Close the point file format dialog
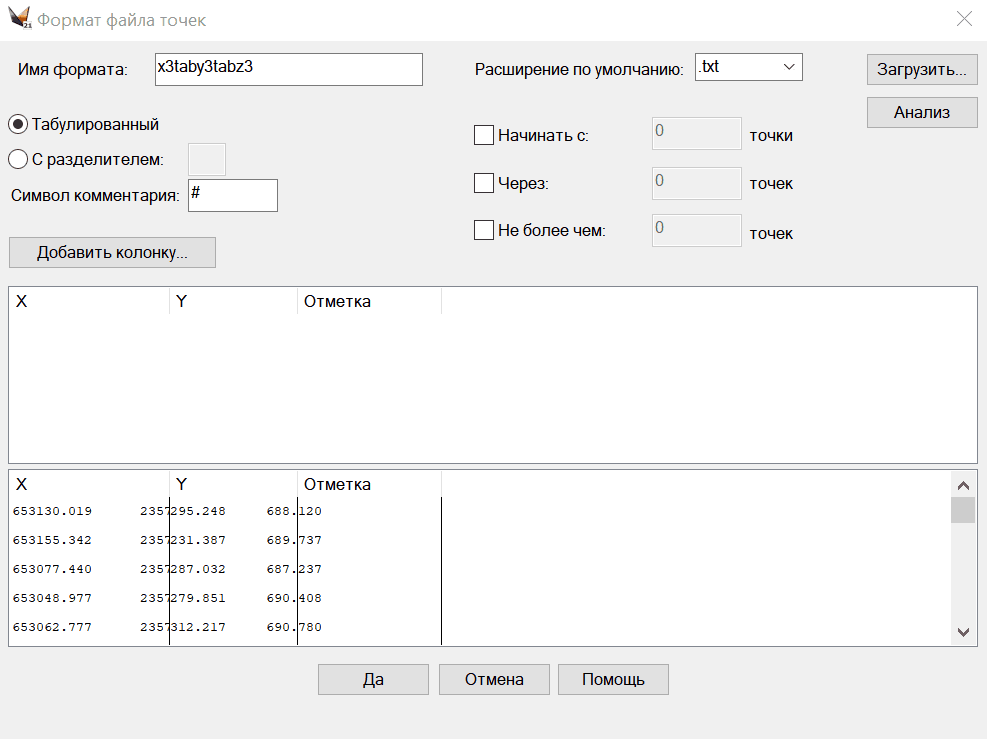This screenshot has height=739, width=987. (x=964, y=19)
